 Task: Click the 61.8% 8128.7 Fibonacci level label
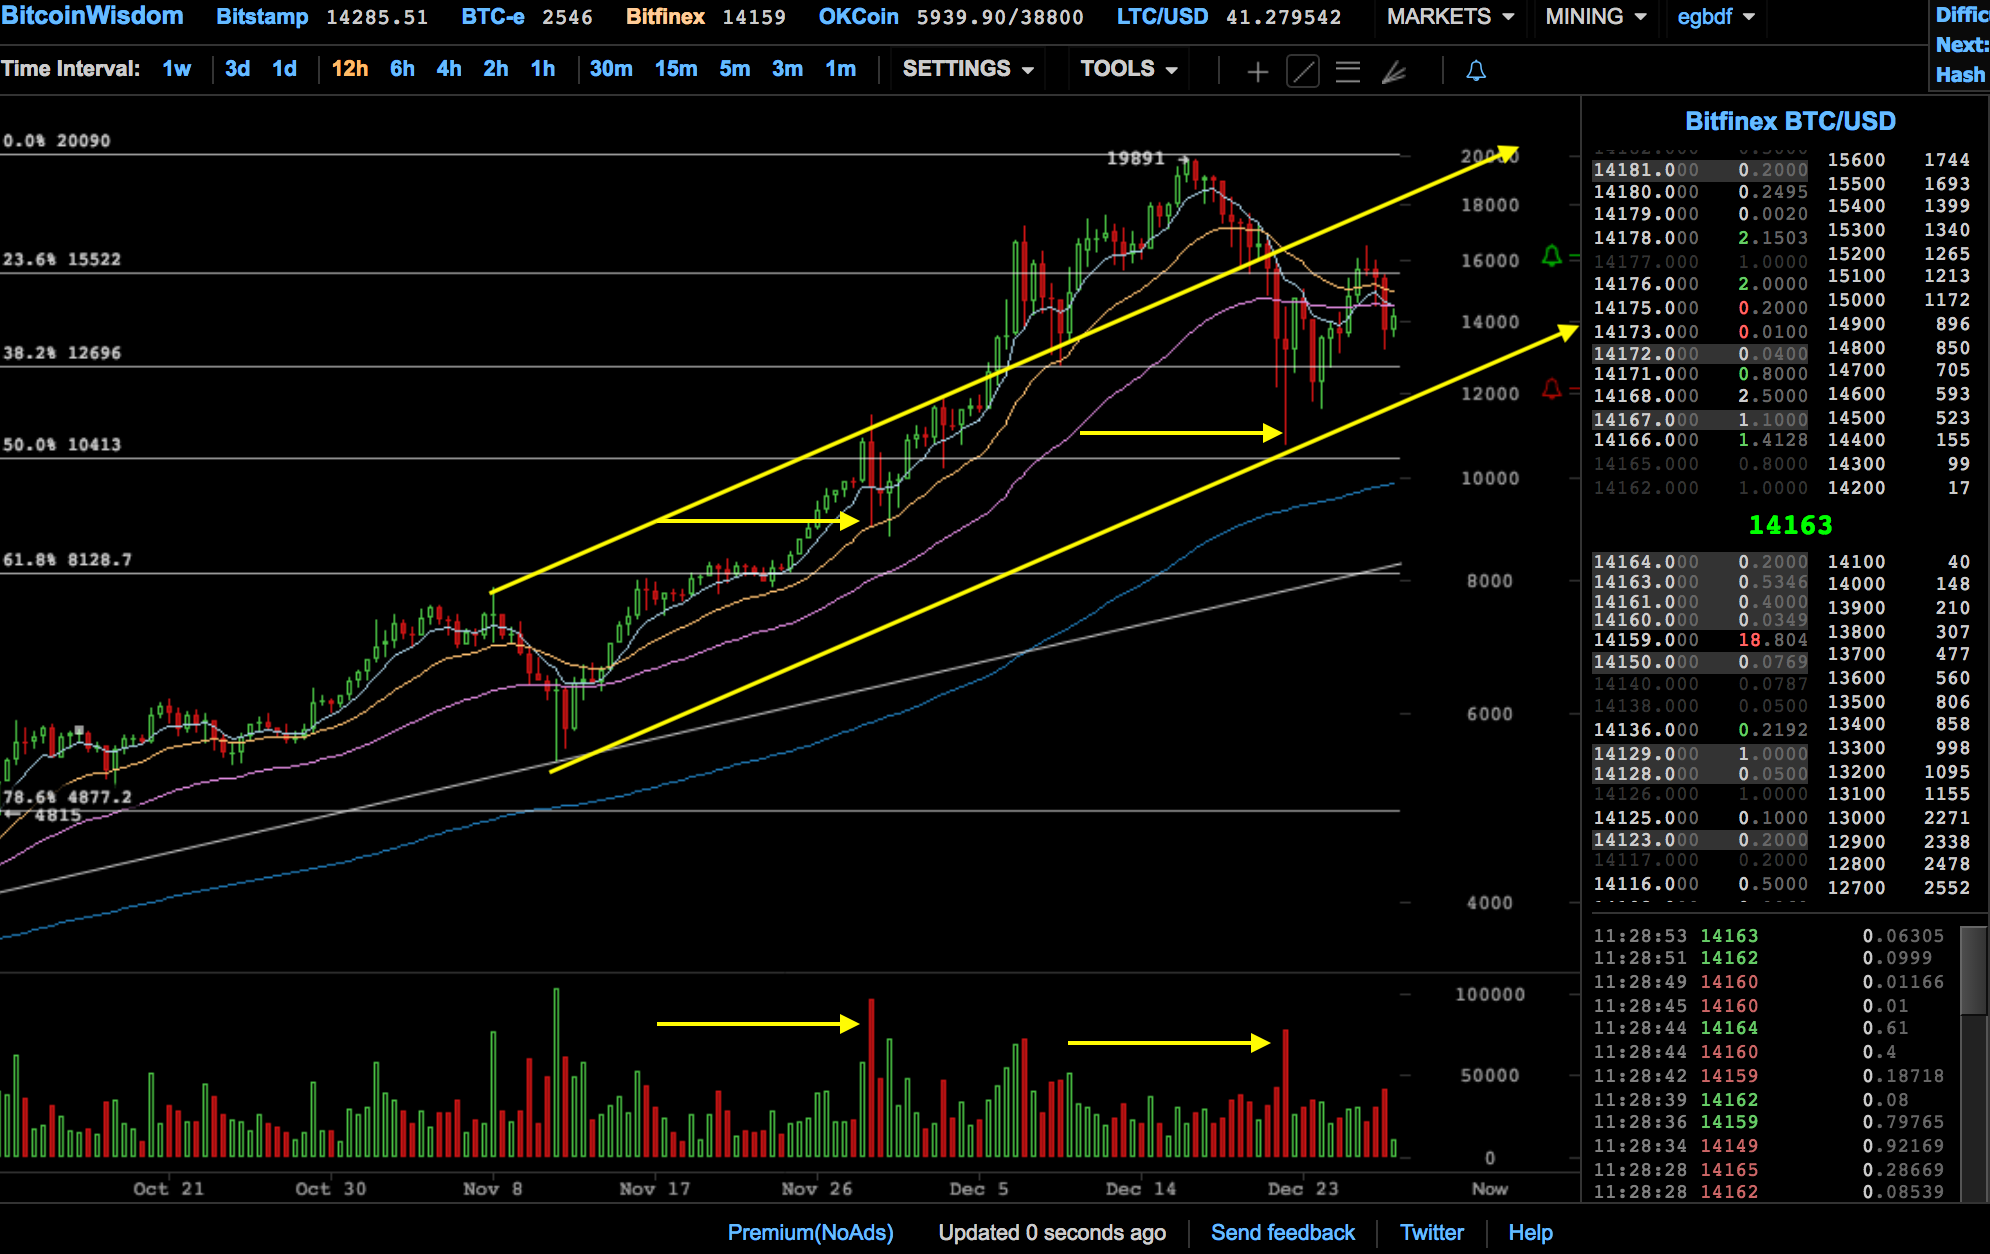pyautogui.click(x=67, y=560)
